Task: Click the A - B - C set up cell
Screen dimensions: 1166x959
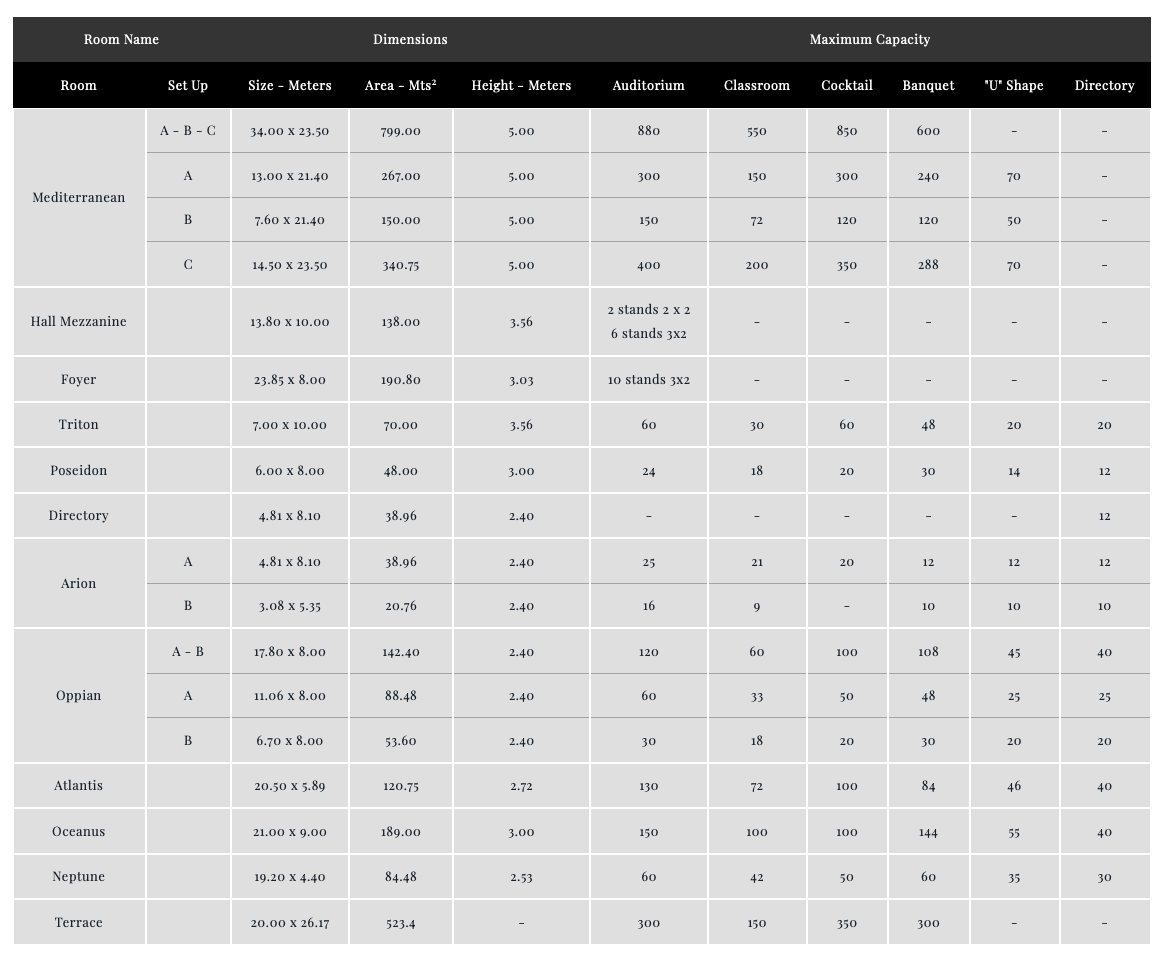Action: 188,131
